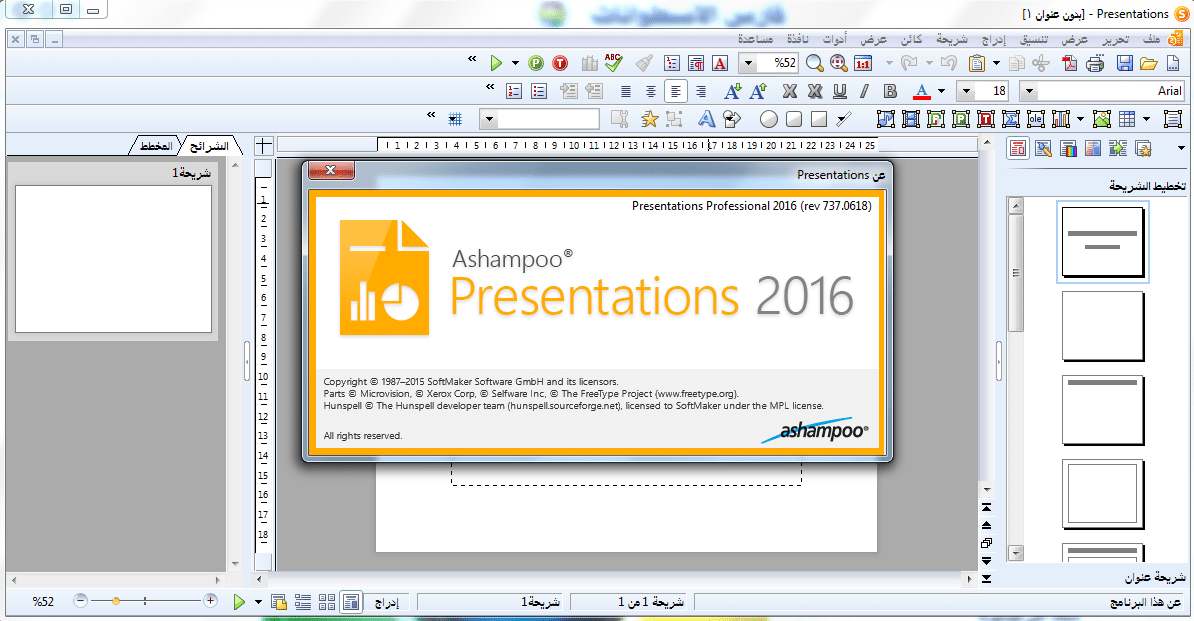Export to PDF using the toolbar icon
Screen dimensions: 1194x621
(x=1070, y=63)
